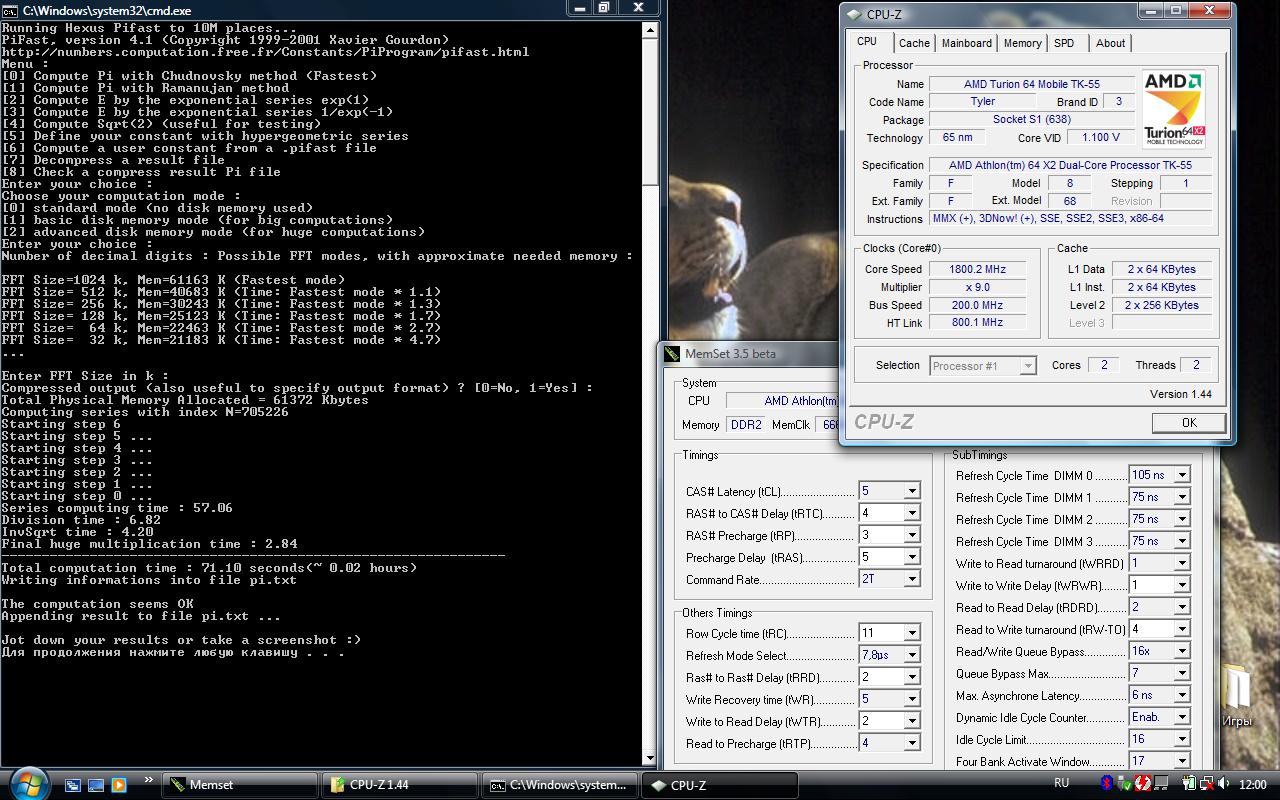Open the Command Rate 2T dropdown

[x=911, y=579]
